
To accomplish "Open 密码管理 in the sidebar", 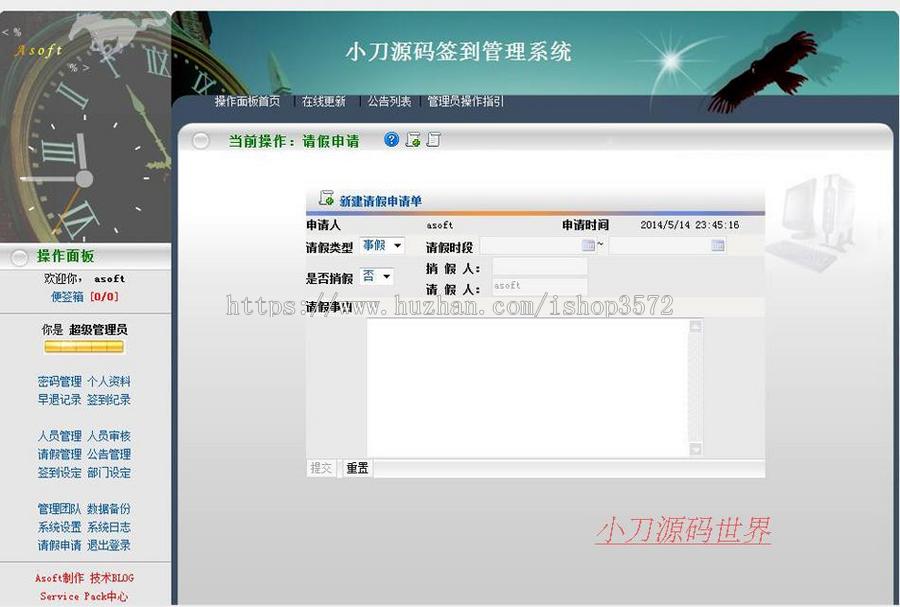I will coord(60,382).
